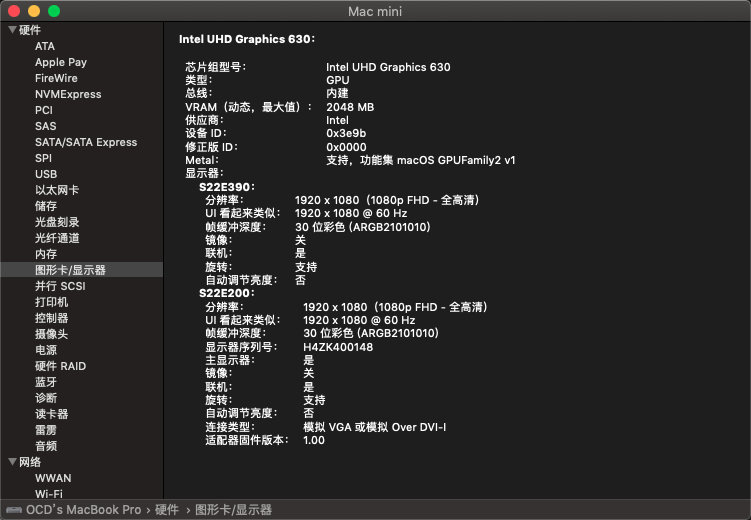Click 硬件 in the bottom path bar
The image size is (751, 520).
point(167,509)
